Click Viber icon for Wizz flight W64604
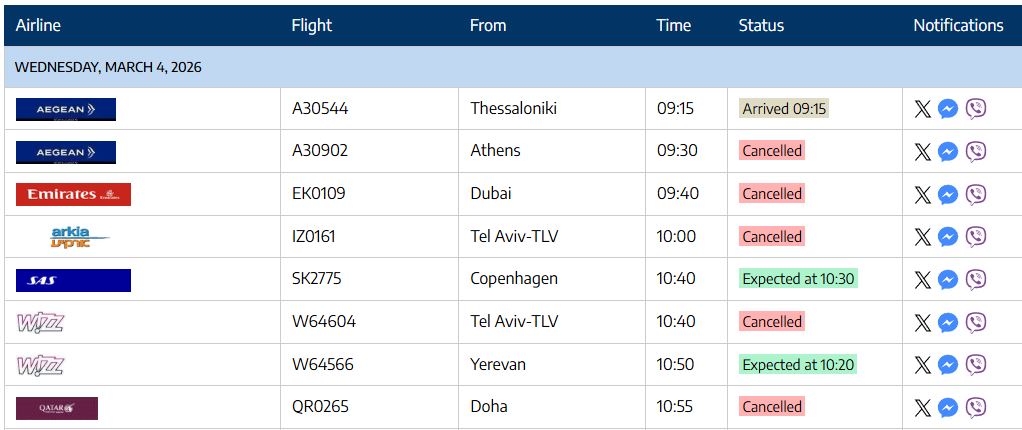This screenshot has width=1022, height=430. 976,322
